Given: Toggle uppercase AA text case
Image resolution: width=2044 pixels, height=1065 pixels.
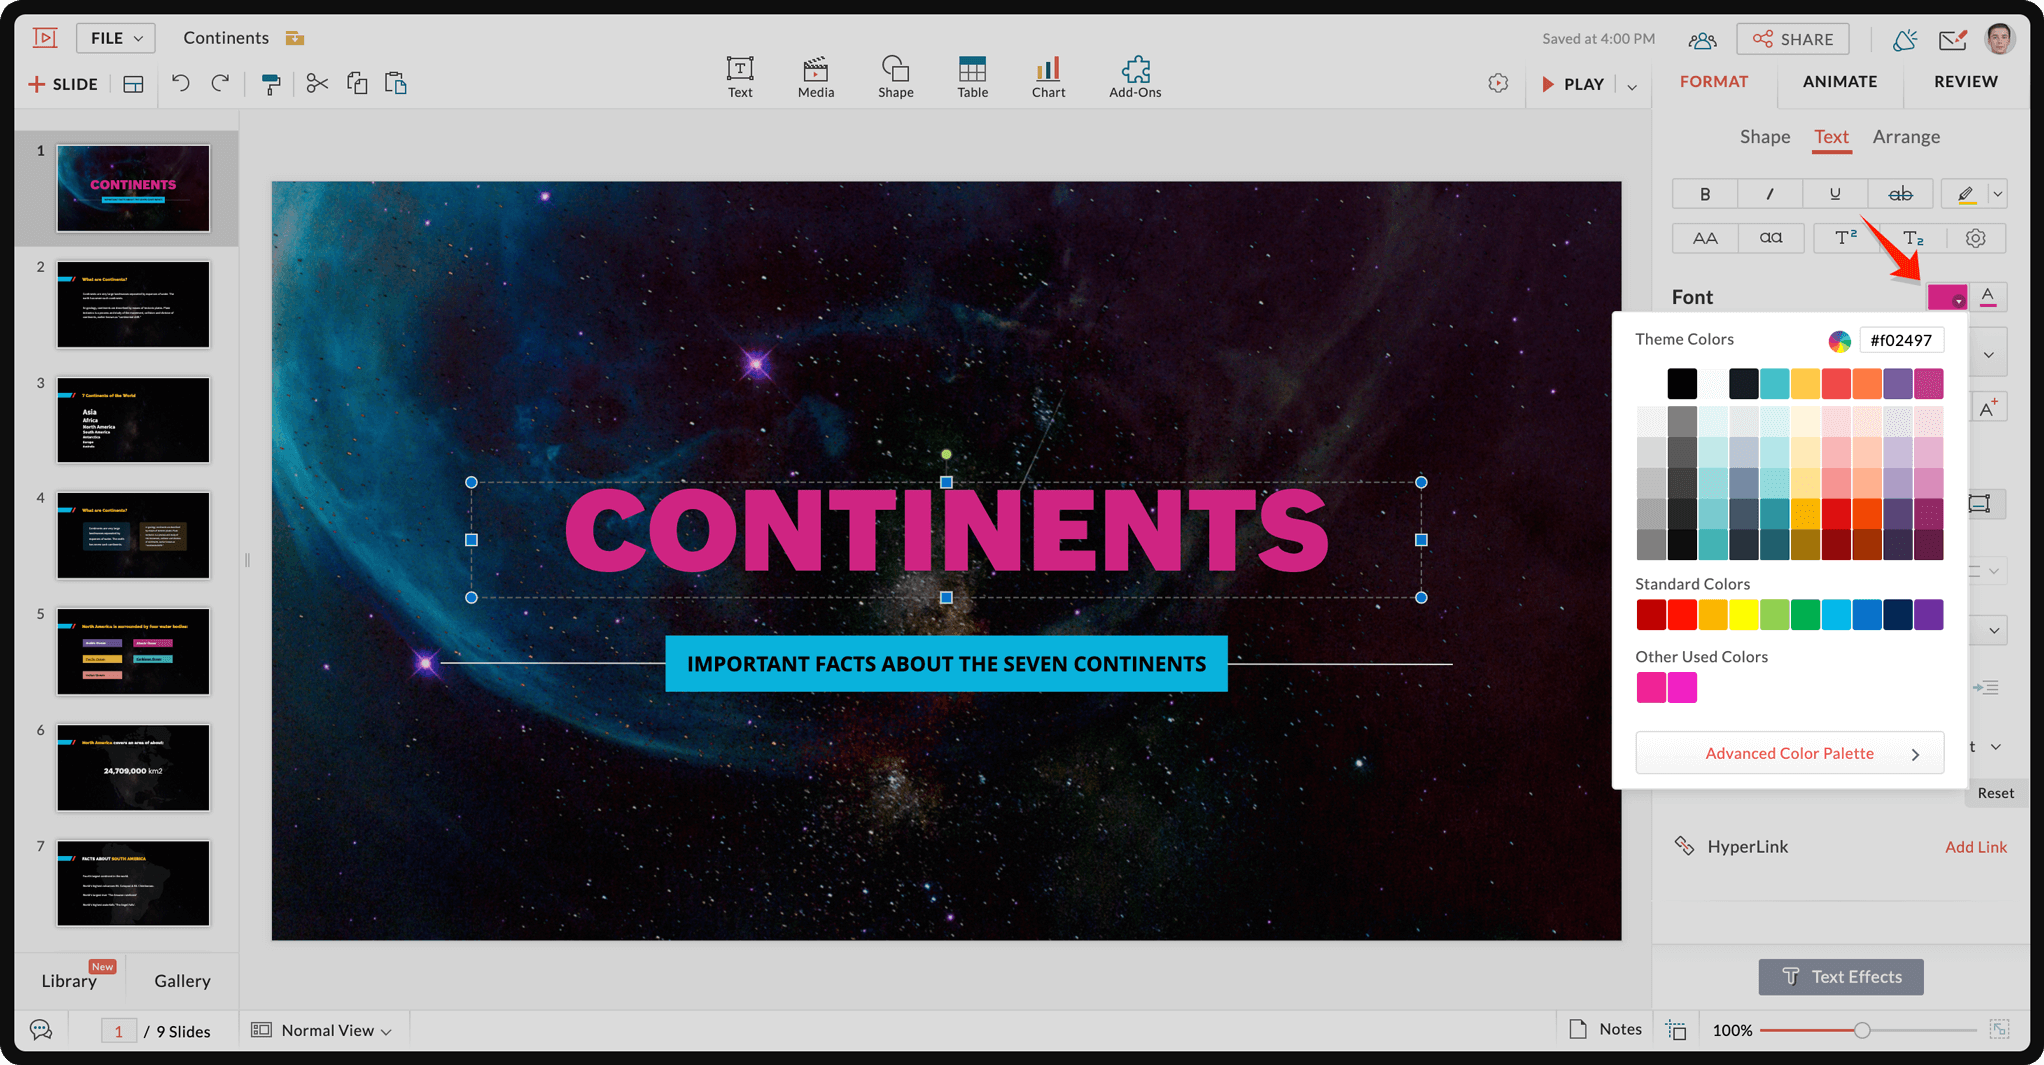Looking at the screenshot, I should [1705, 238].
